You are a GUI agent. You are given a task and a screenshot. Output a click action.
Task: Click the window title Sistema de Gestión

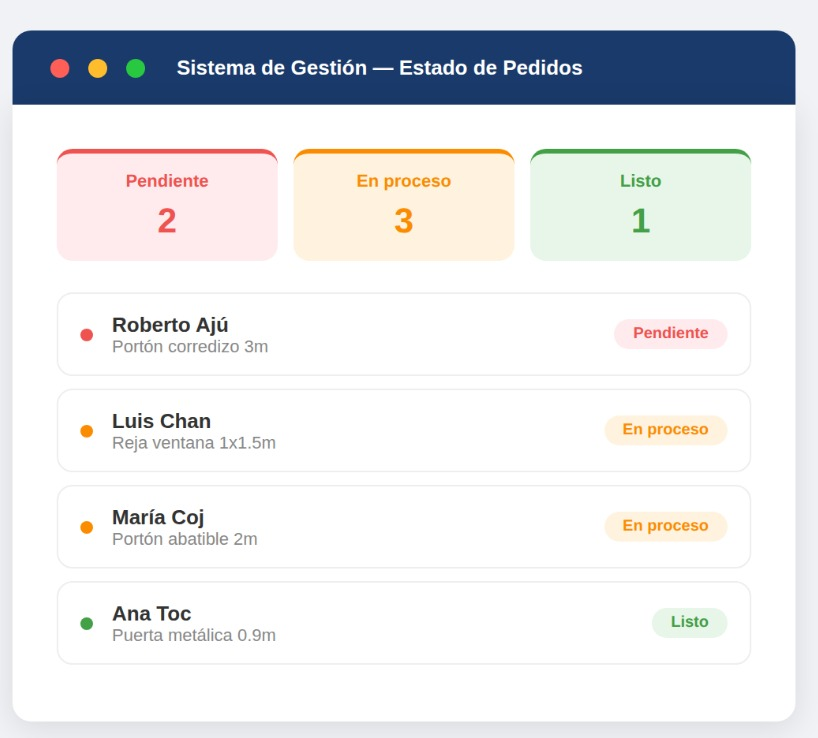tap(379, 68)
